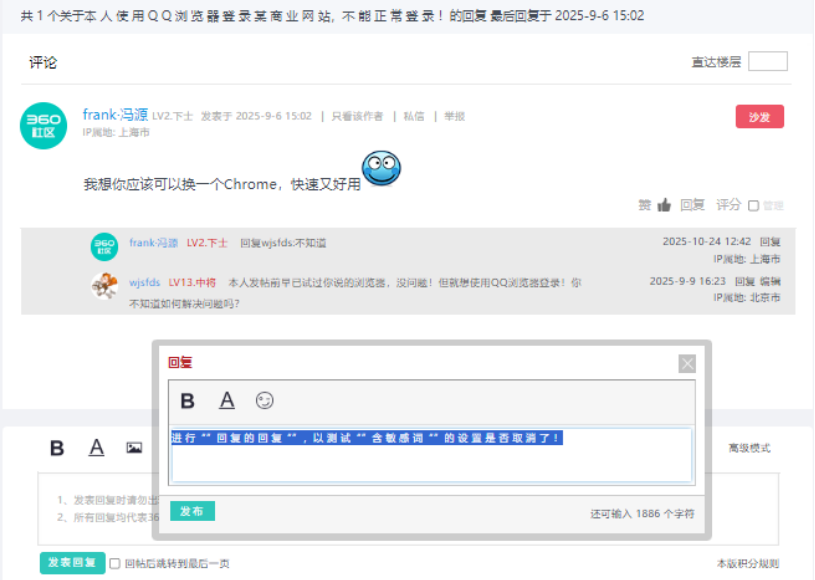
Task: Click the thumbs-up like icon
Action: pos(664,205)
